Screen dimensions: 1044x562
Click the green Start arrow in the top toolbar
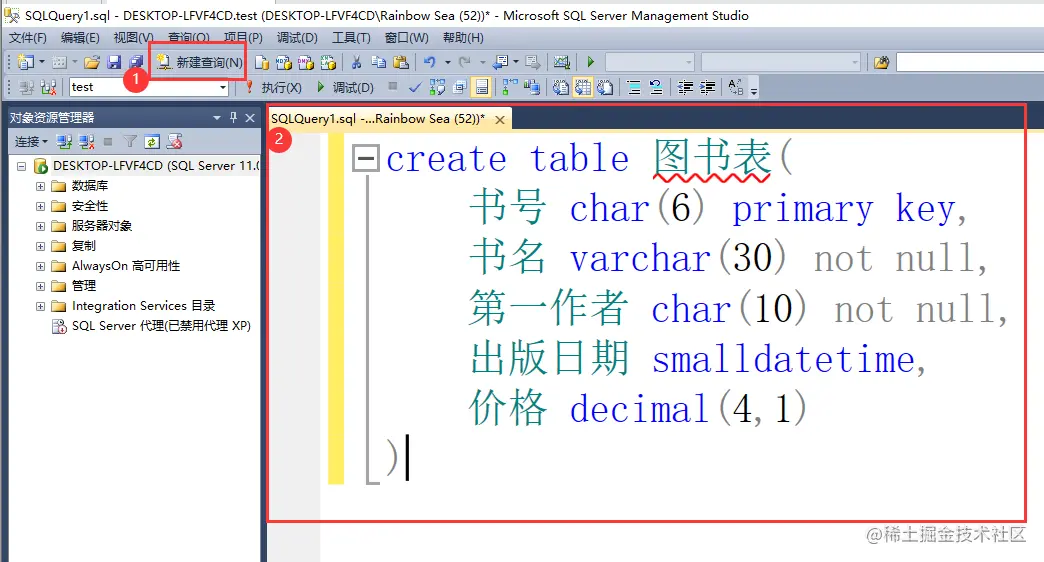(x=591, y=62)
